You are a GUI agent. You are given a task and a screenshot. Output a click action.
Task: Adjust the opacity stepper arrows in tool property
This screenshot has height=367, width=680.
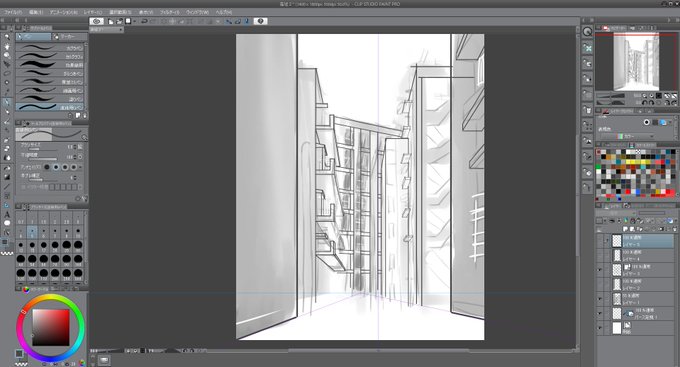75,157
